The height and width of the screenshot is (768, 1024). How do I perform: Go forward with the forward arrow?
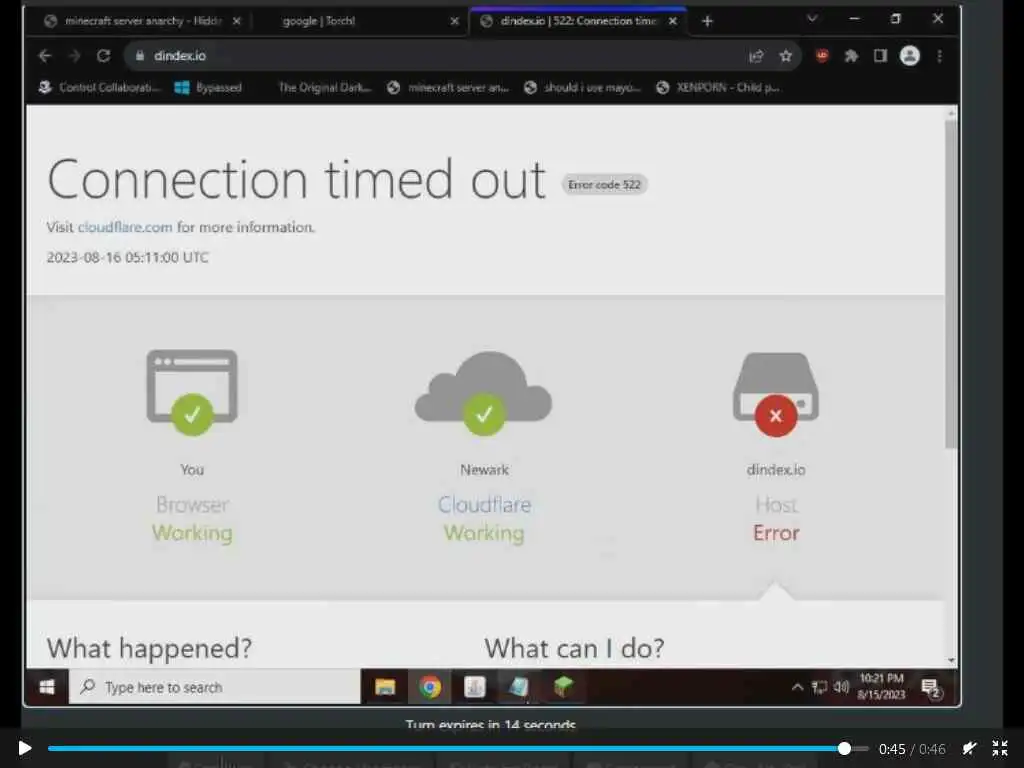[x=74, y=56]
